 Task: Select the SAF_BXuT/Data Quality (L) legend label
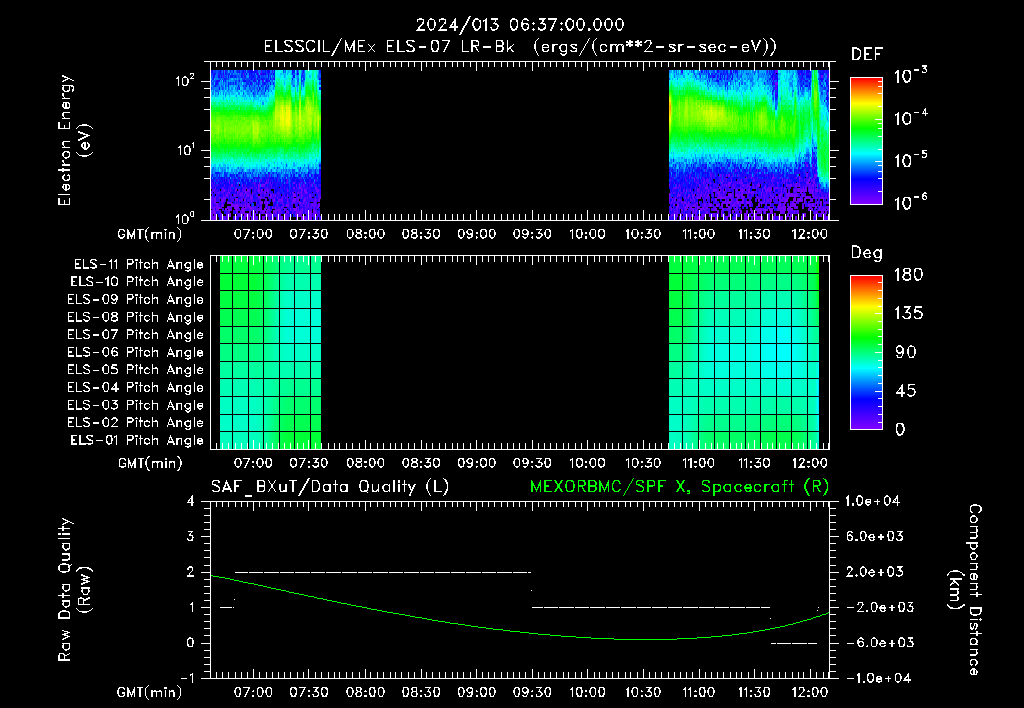[x=330, y=487]
